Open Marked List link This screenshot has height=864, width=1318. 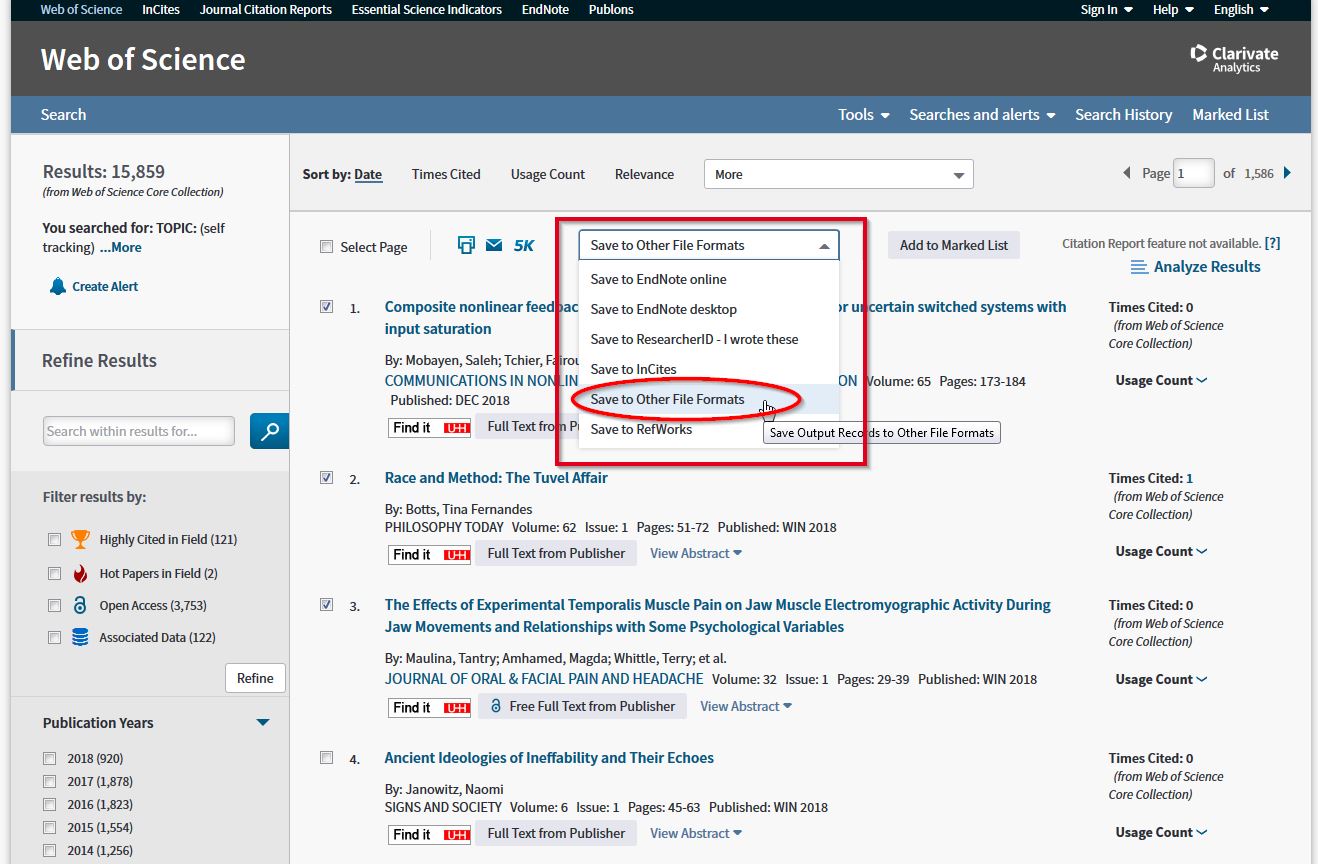pyautogui.click(x=1230, y=115)
